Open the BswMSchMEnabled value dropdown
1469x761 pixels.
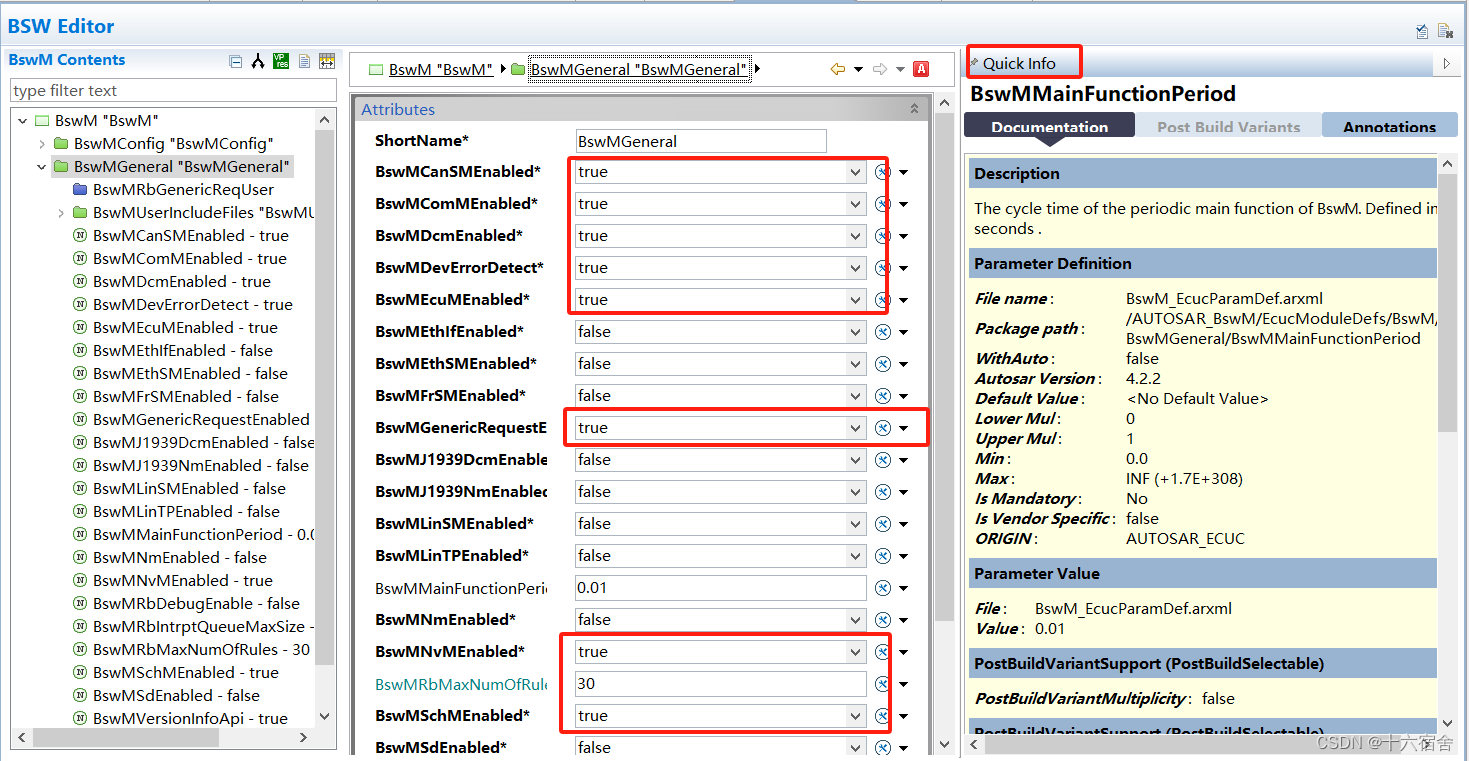click(x=855, y=716)
